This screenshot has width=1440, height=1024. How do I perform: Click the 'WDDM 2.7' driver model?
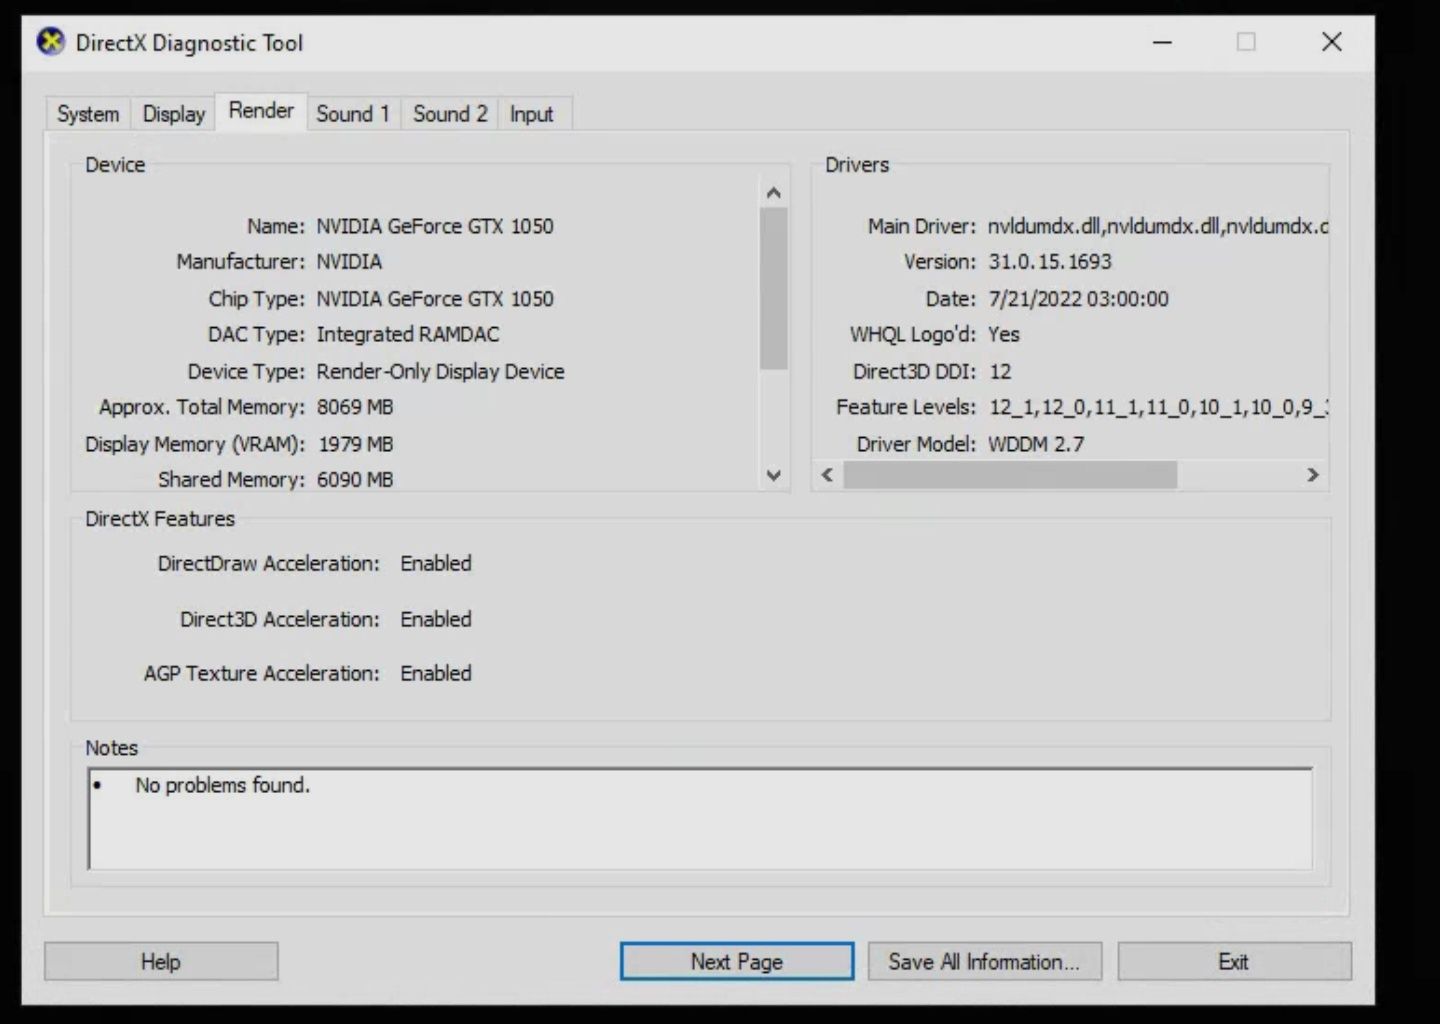[1036, 444]
